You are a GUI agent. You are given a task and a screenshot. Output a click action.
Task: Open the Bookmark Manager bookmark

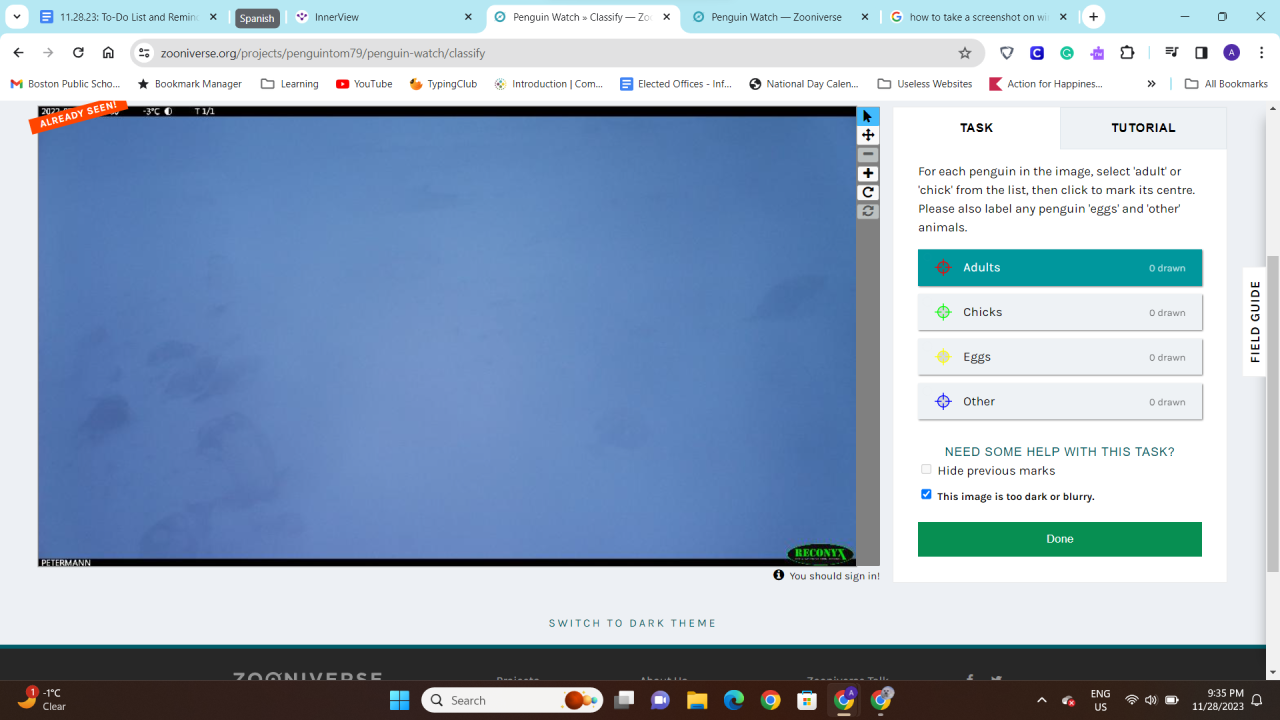pos(189,84)
